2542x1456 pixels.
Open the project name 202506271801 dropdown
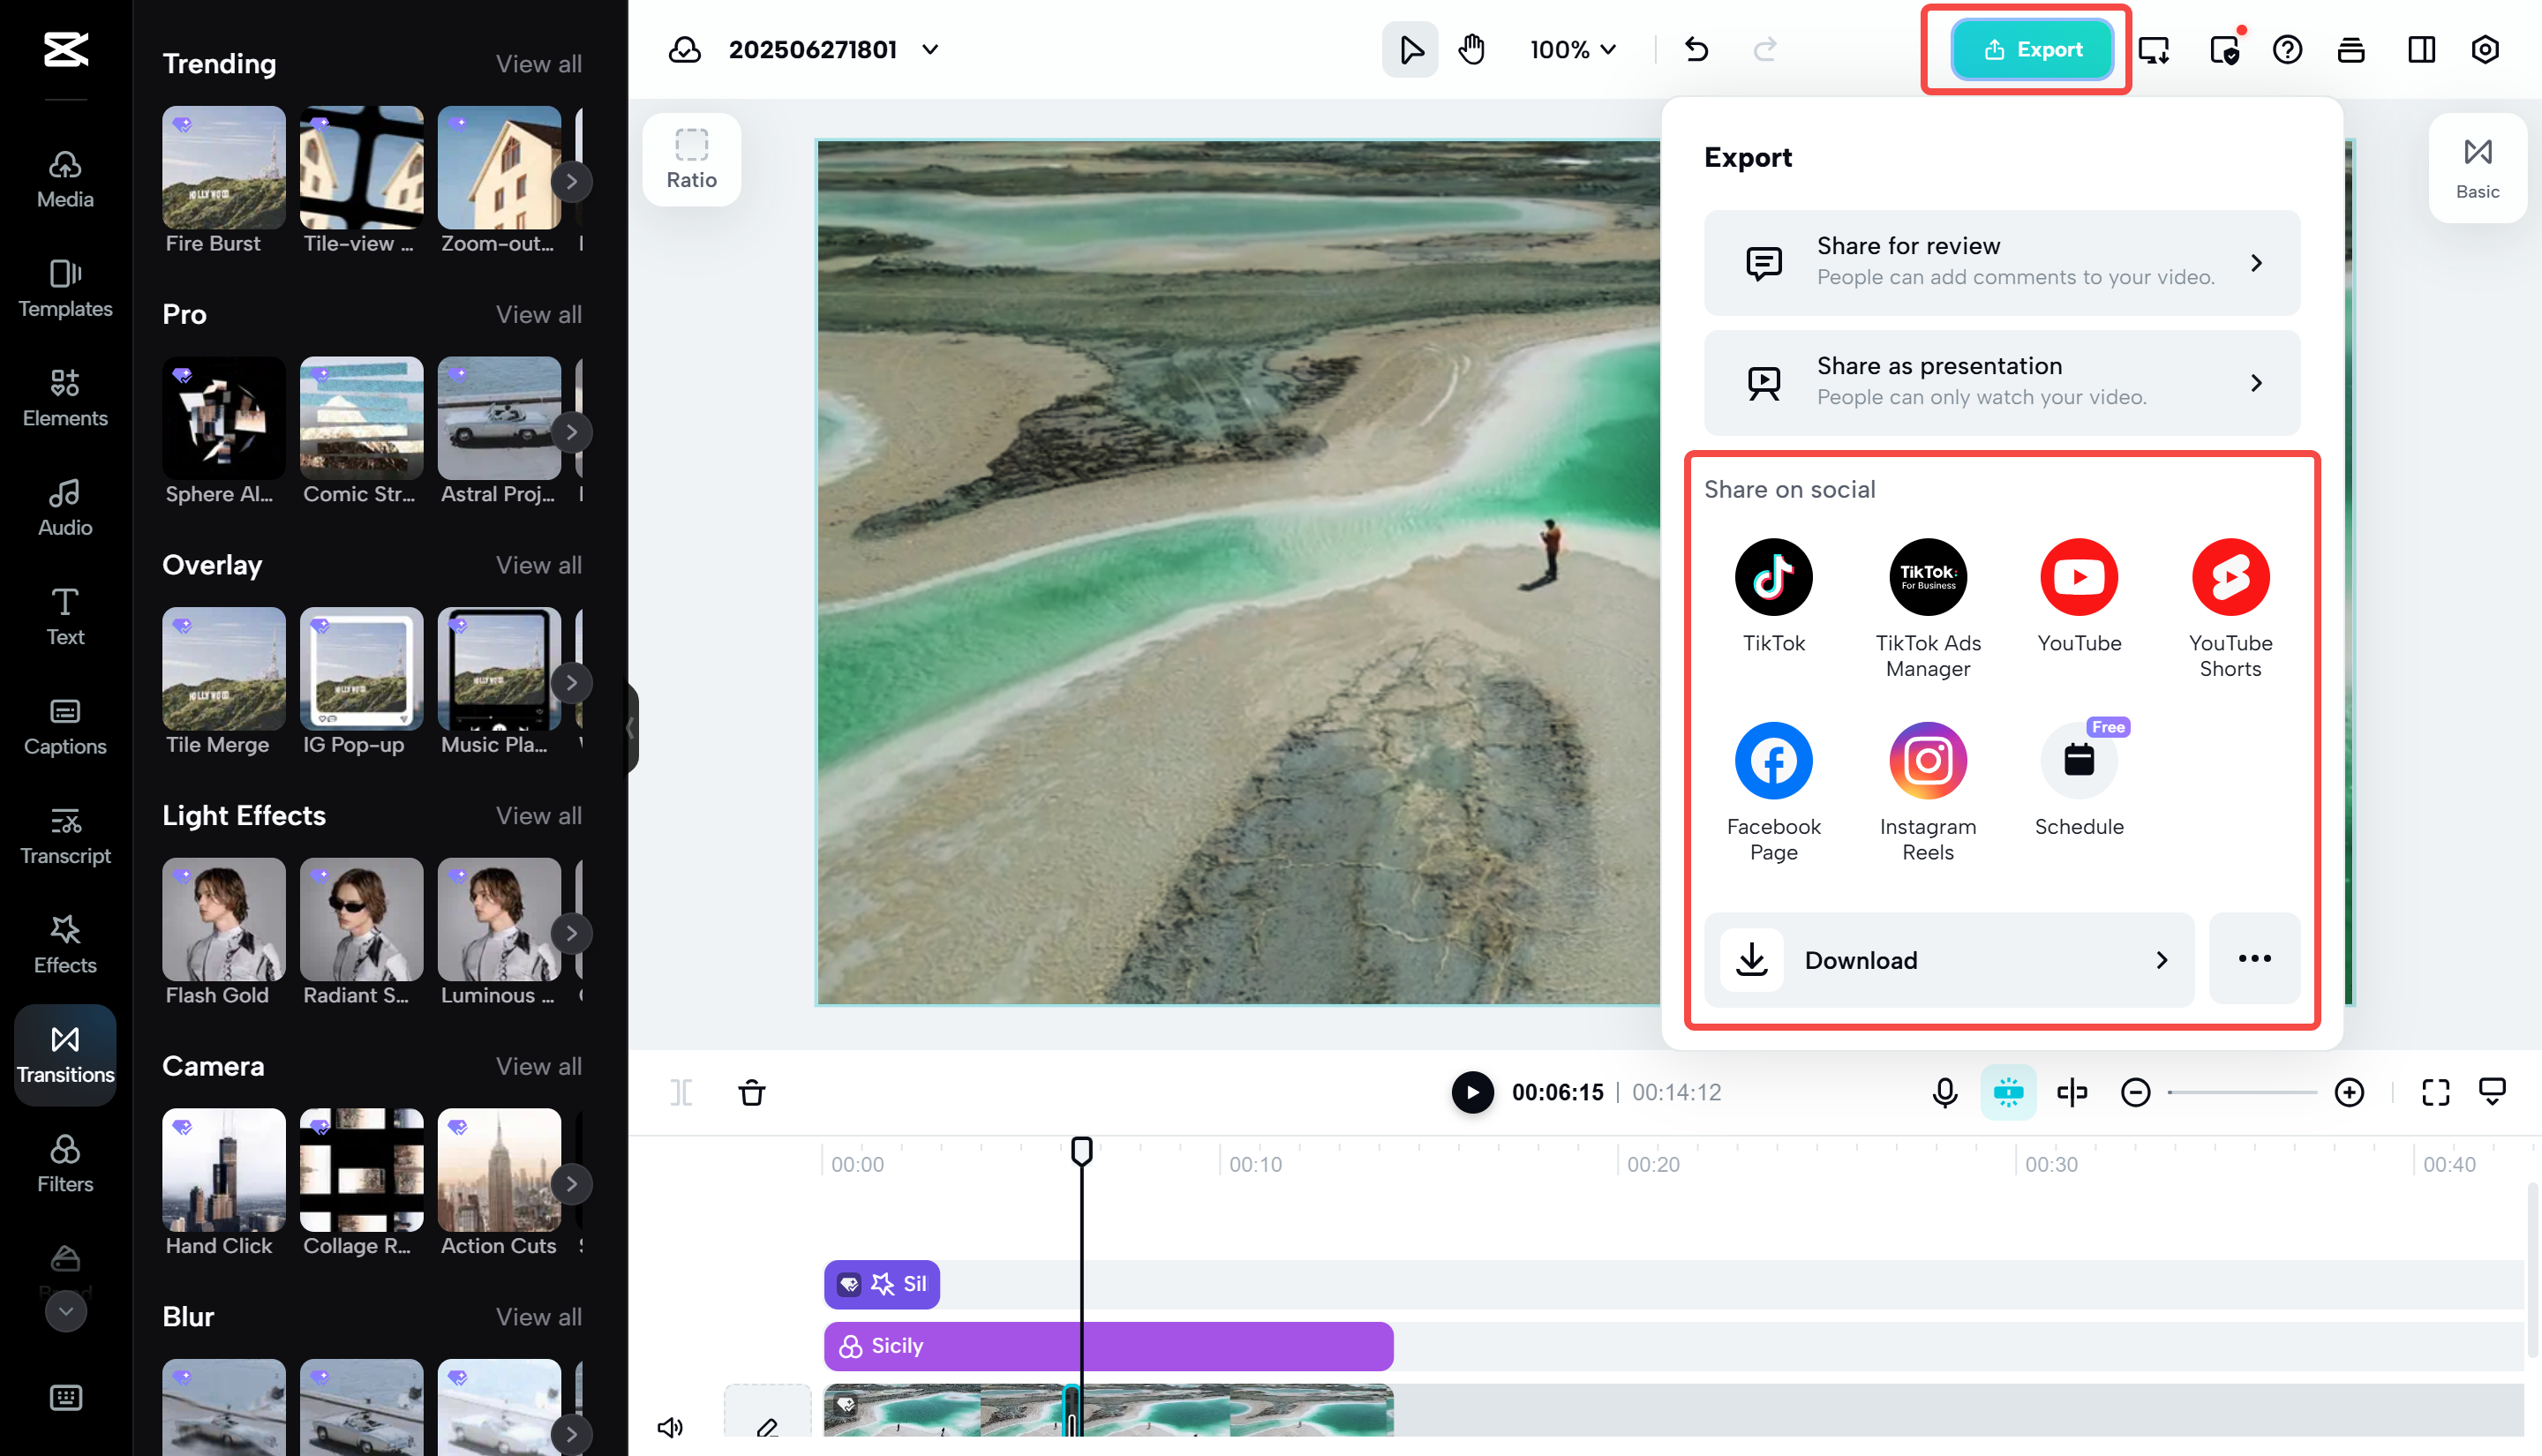pos(930,49)
